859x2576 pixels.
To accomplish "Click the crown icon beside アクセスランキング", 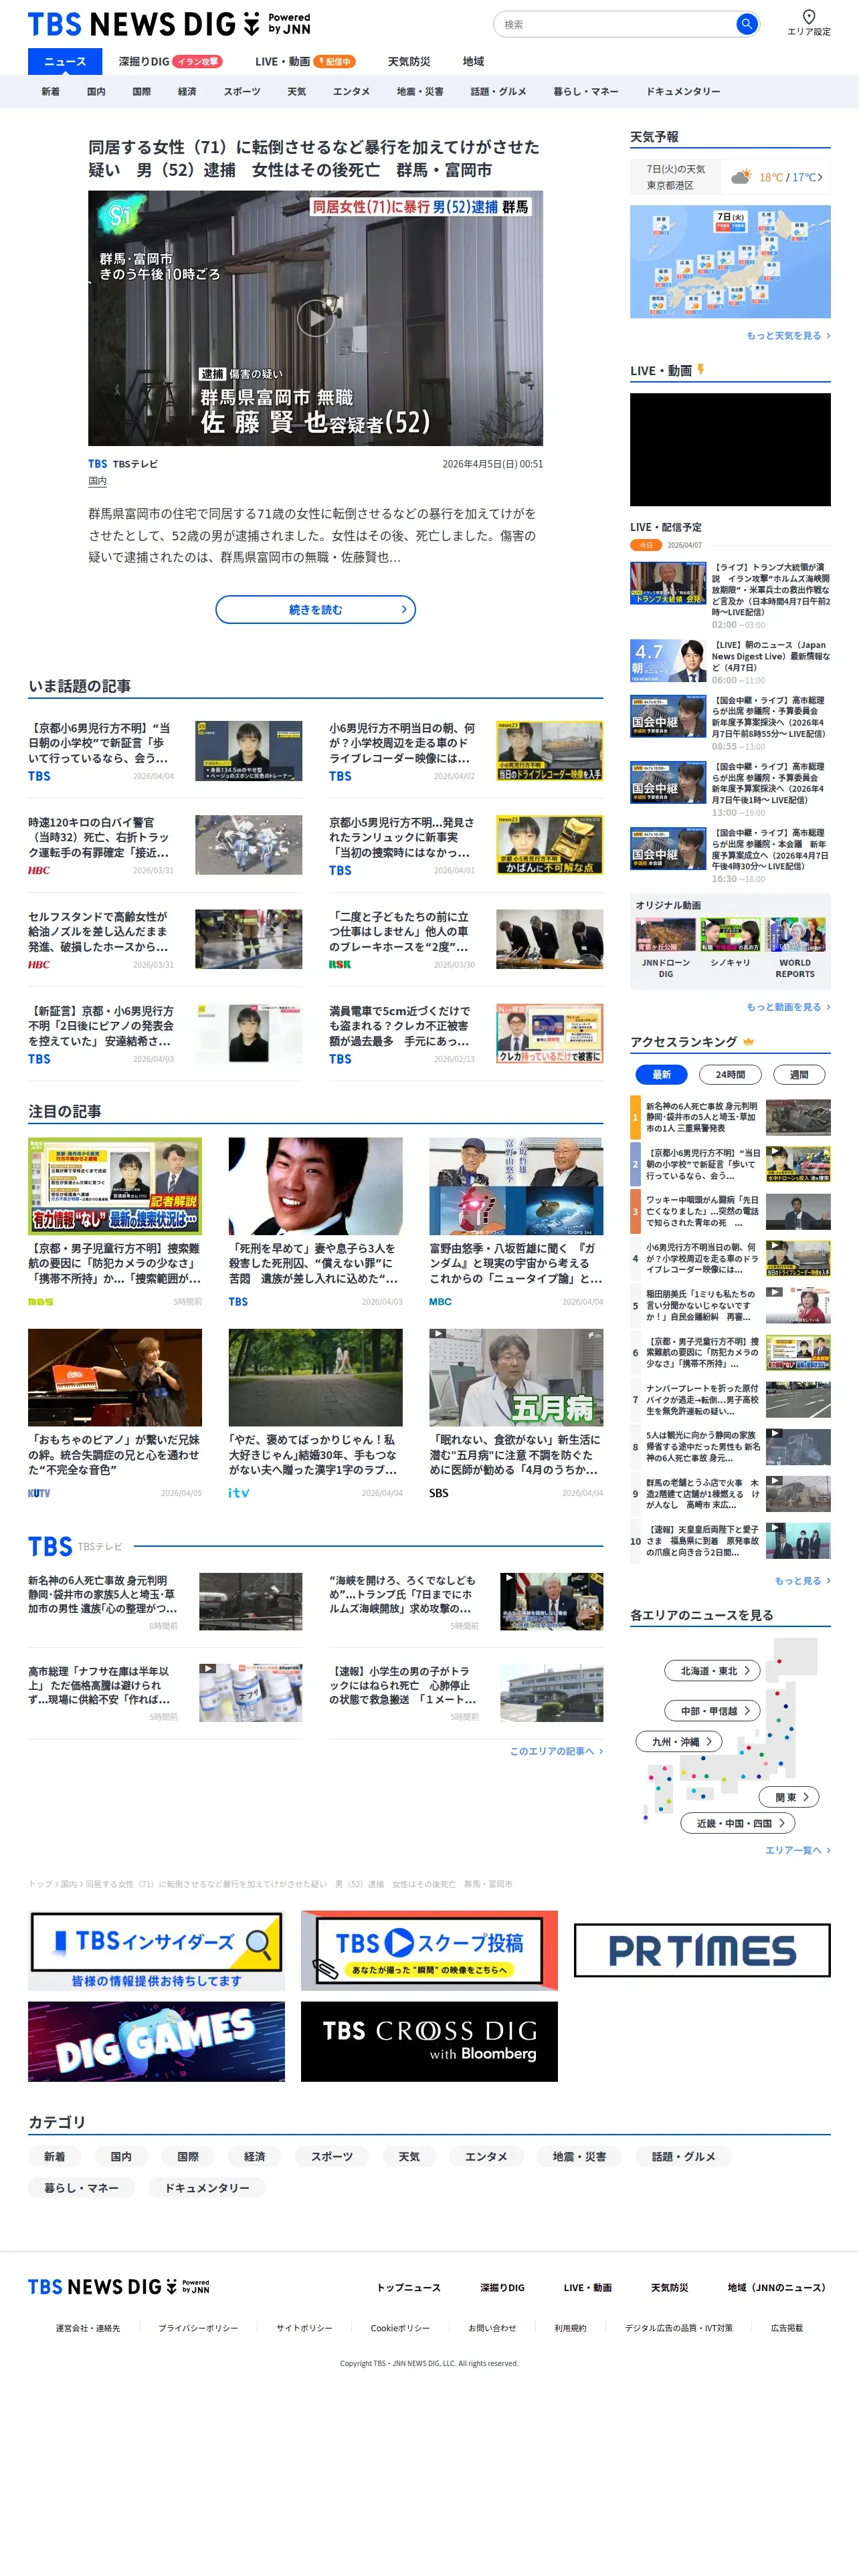I will point(748,1041).
